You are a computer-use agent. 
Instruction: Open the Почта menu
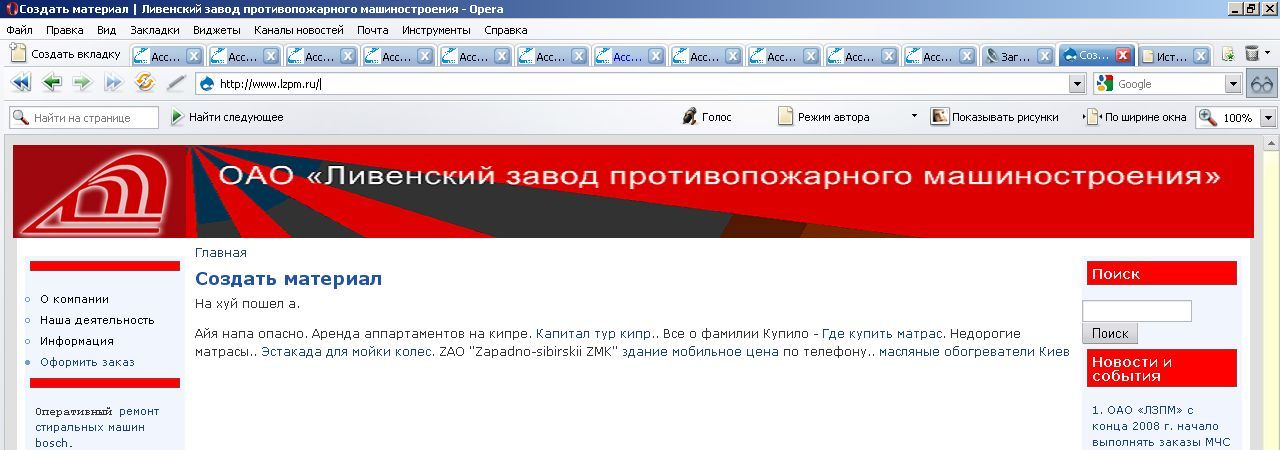pos(373,31)
